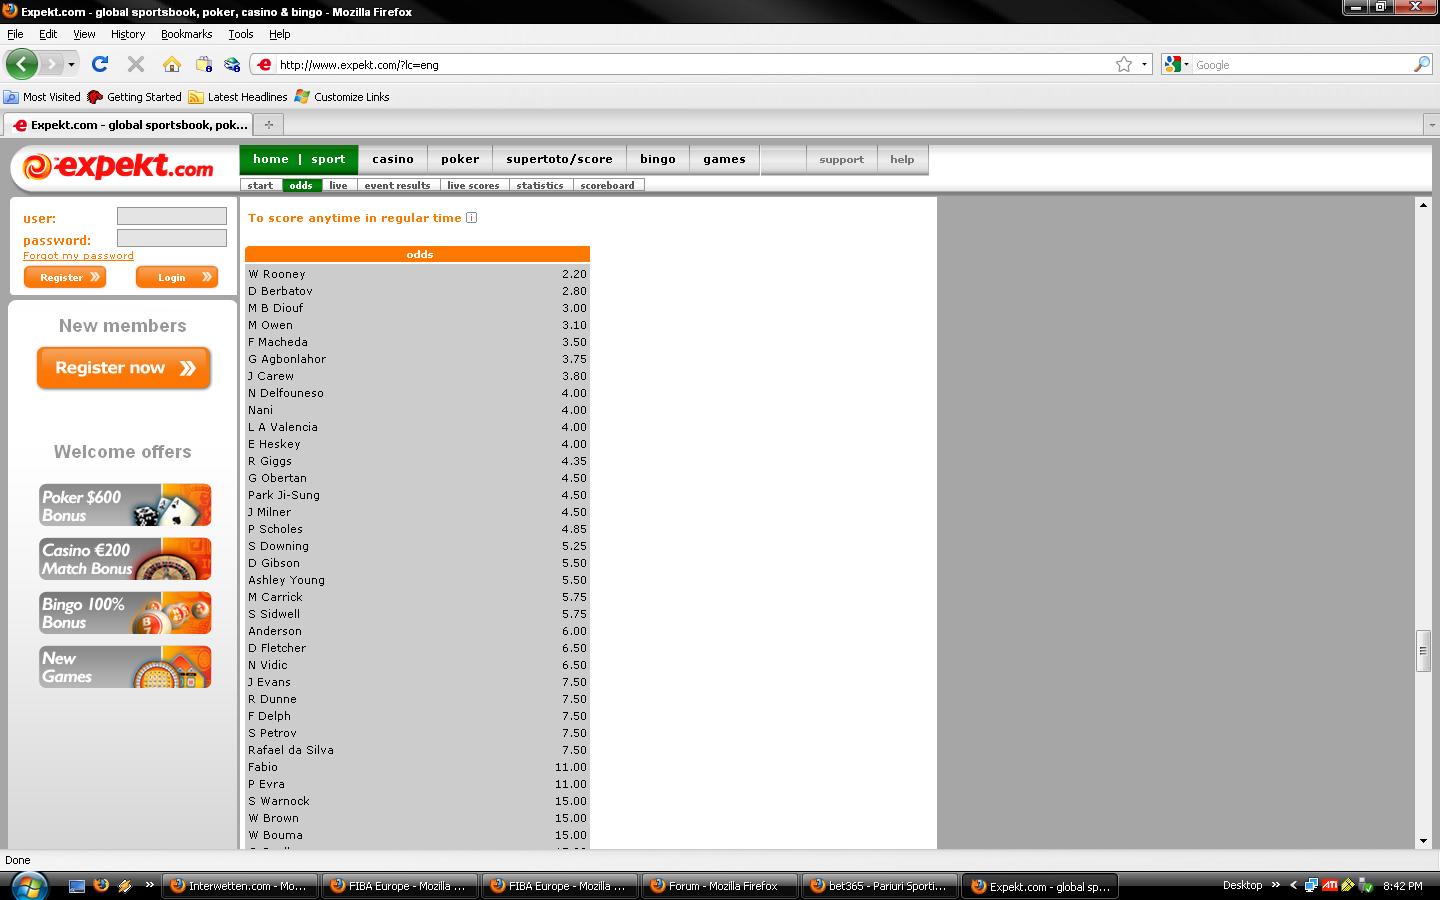Screen dimensions: 1440x900
Task: Click the URL address field
Action: pyautogui.click(x=695, y=65)
